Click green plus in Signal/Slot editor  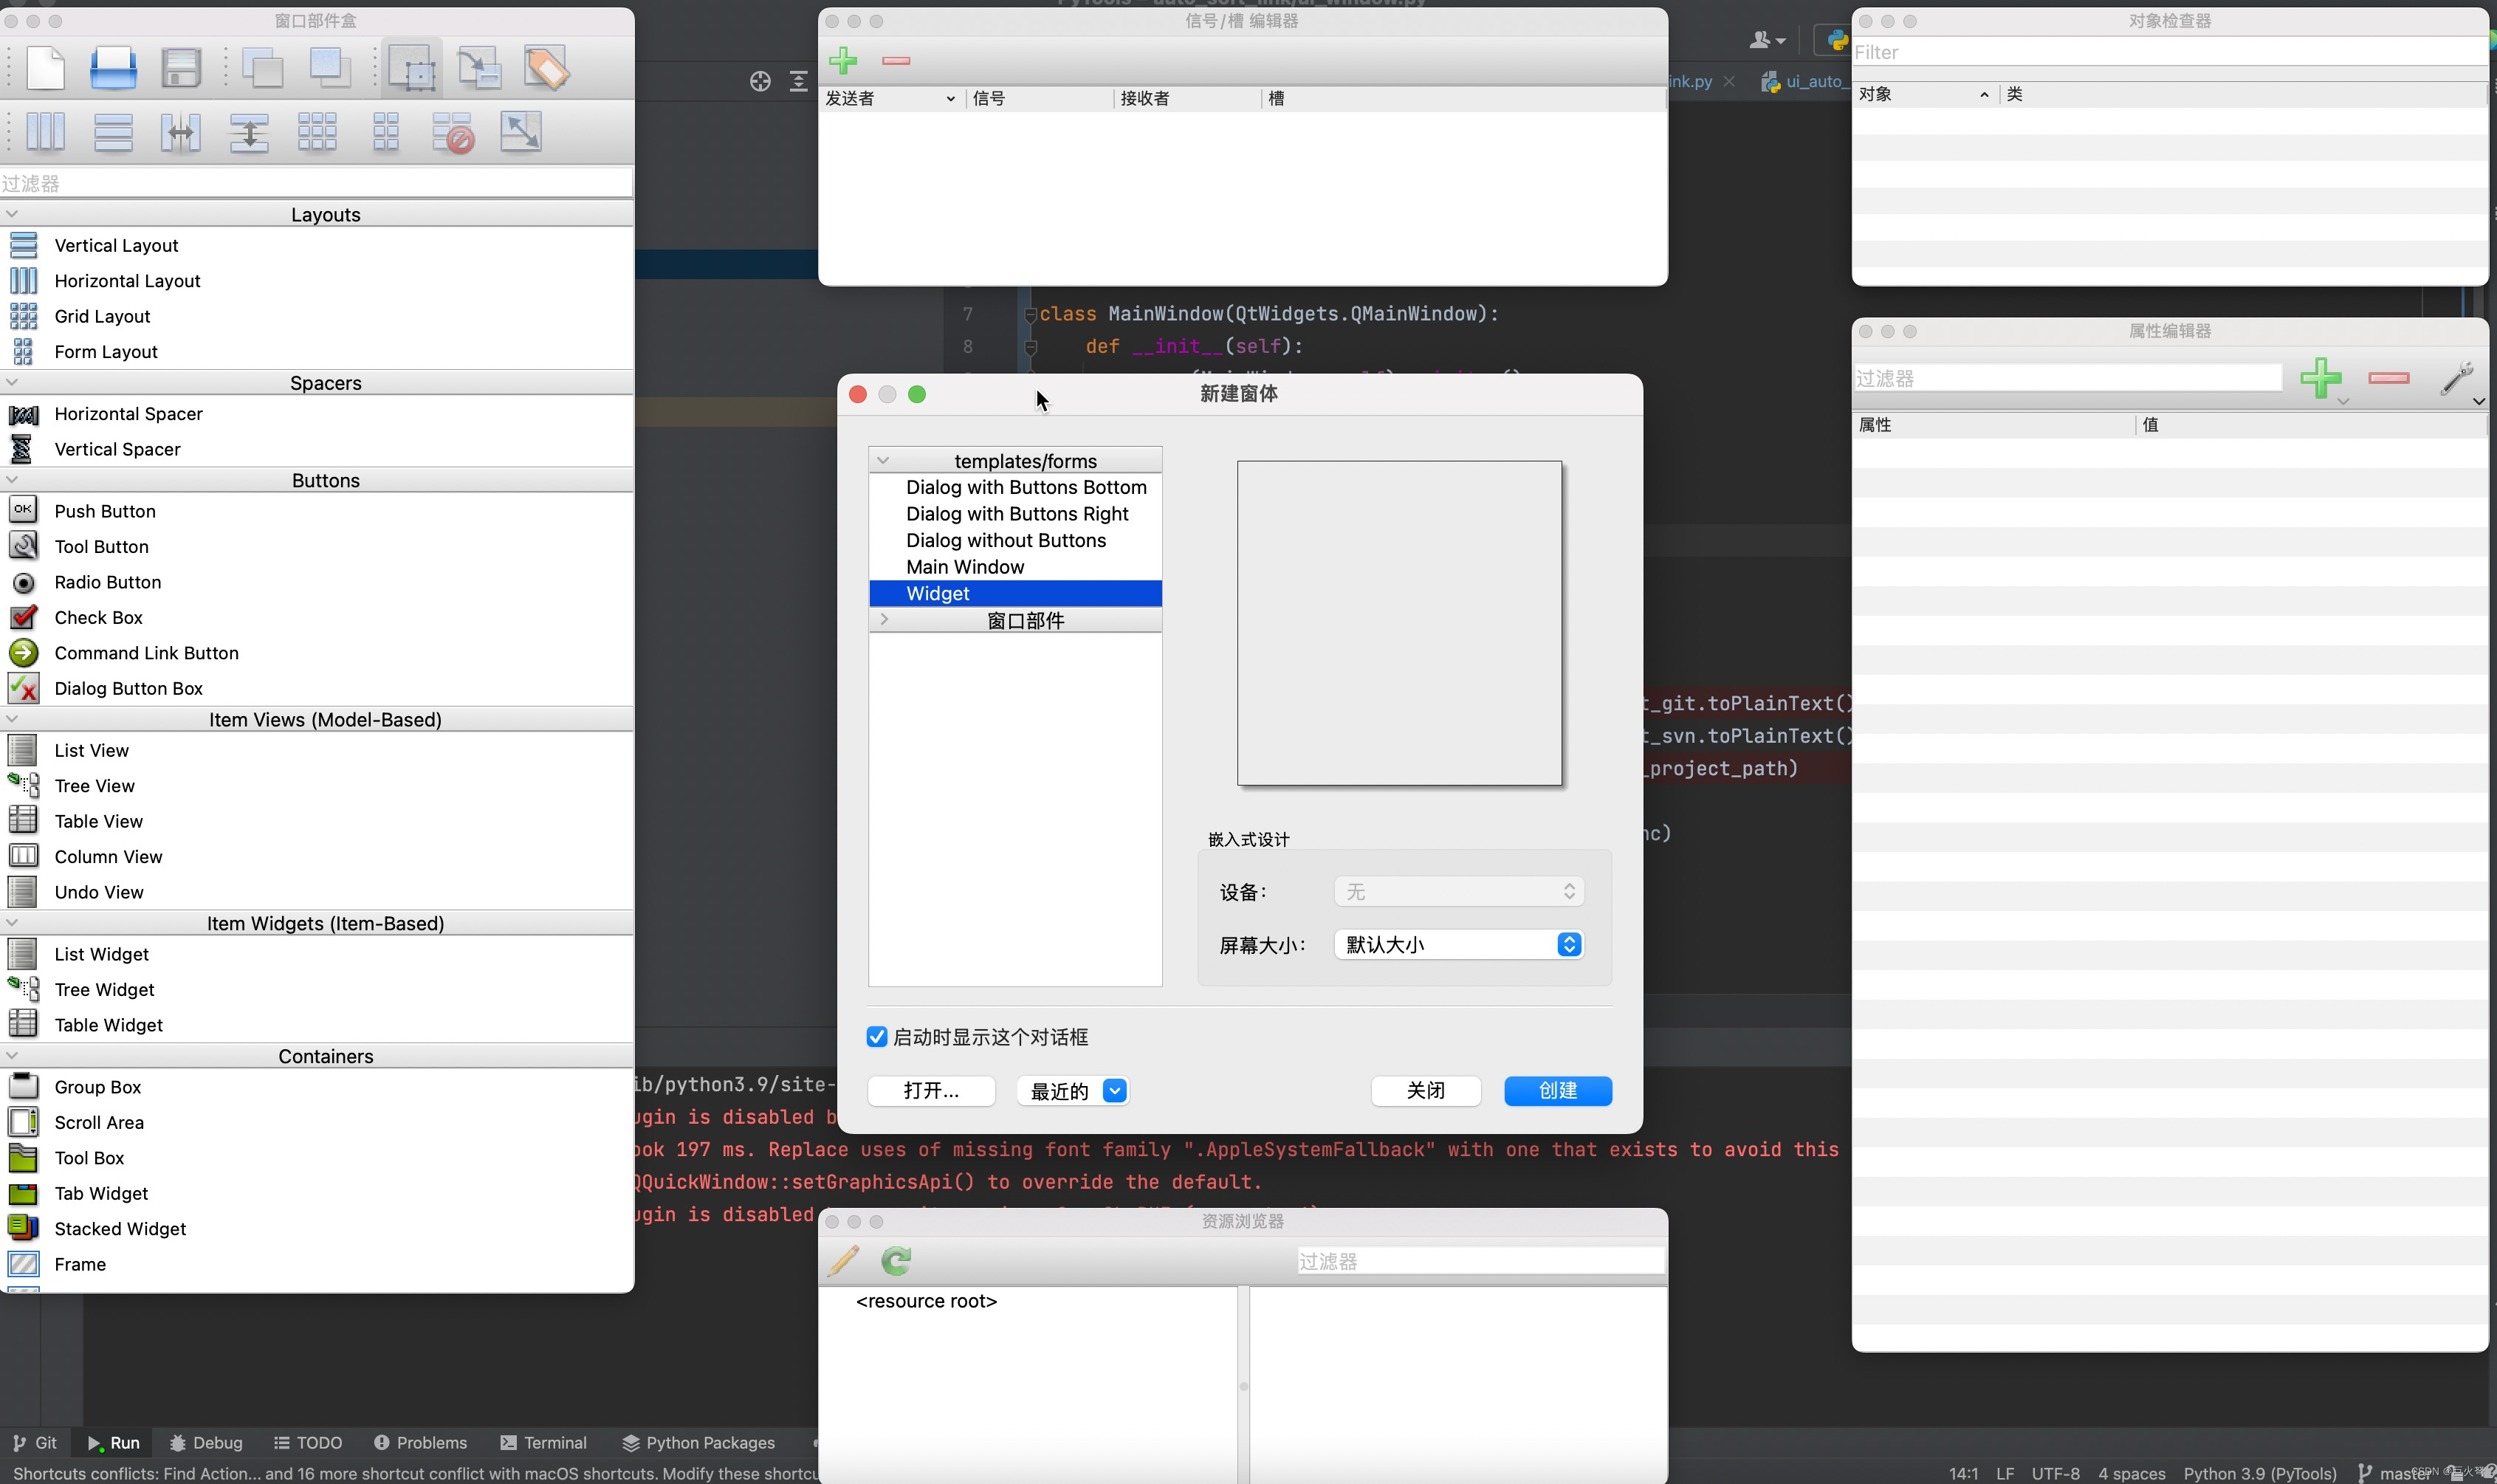(843, 61)
